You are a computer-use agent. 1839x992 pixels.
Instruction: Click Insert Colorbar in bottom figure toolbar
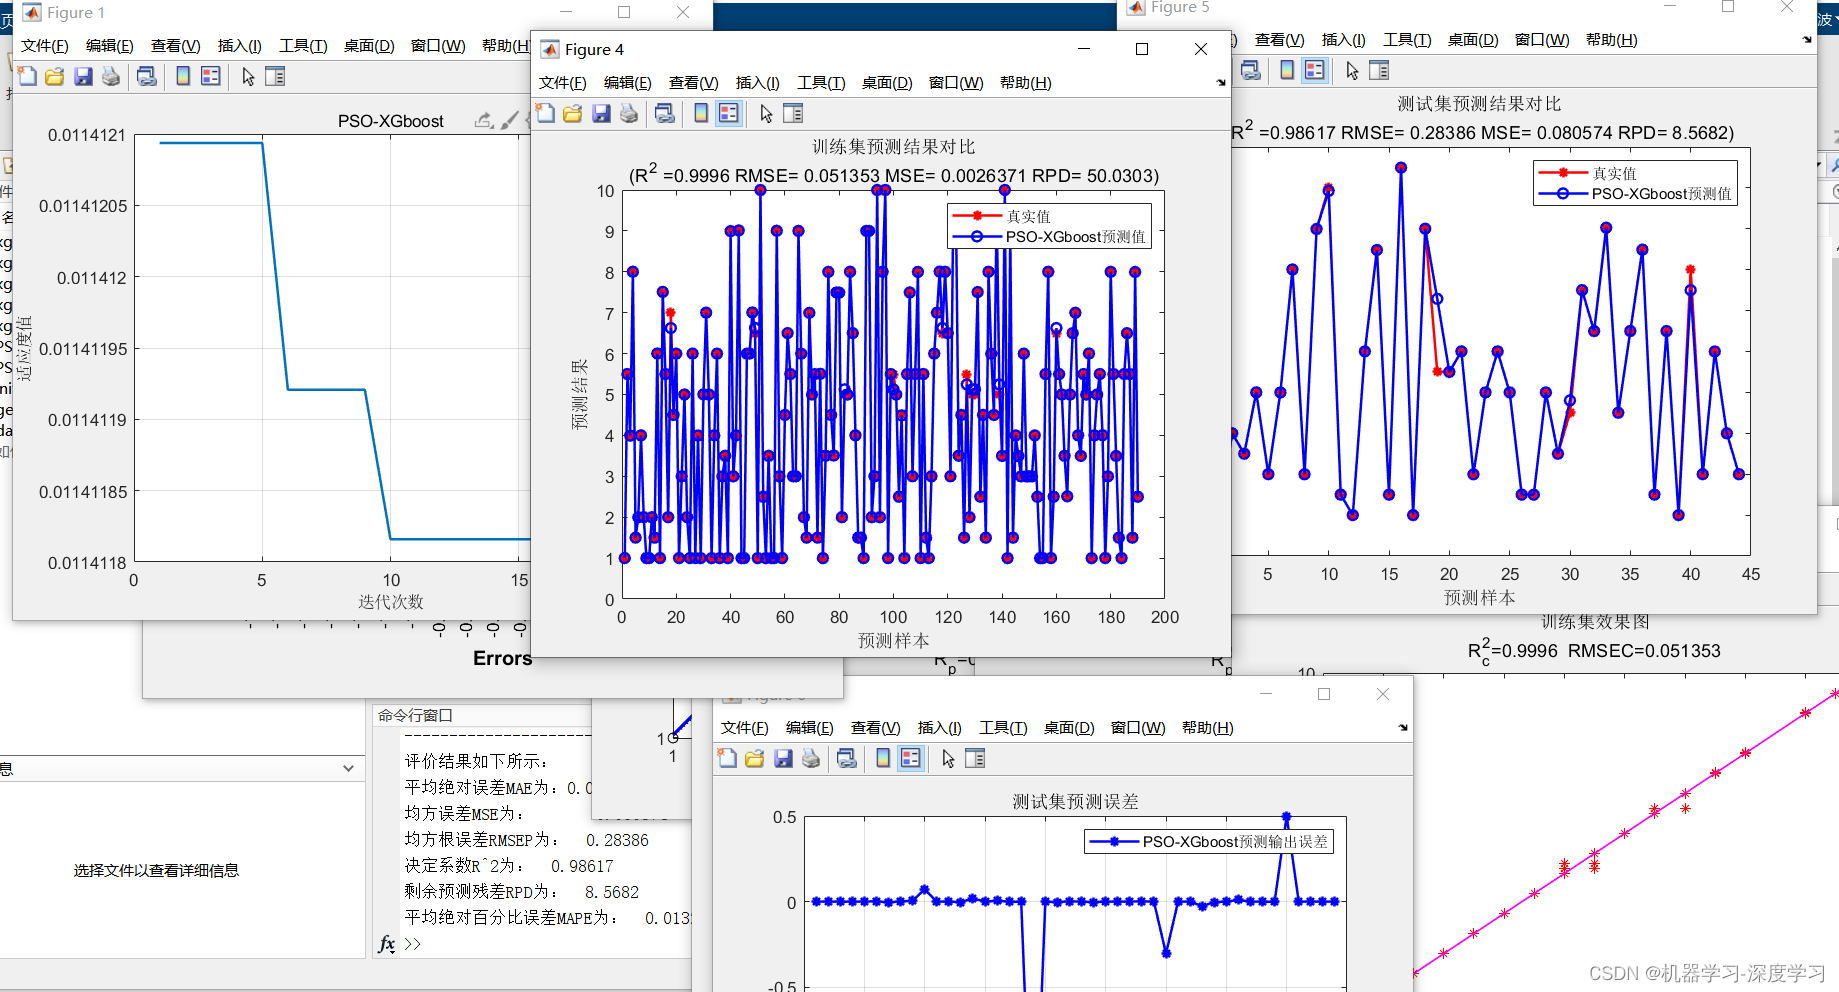[883, 759]
